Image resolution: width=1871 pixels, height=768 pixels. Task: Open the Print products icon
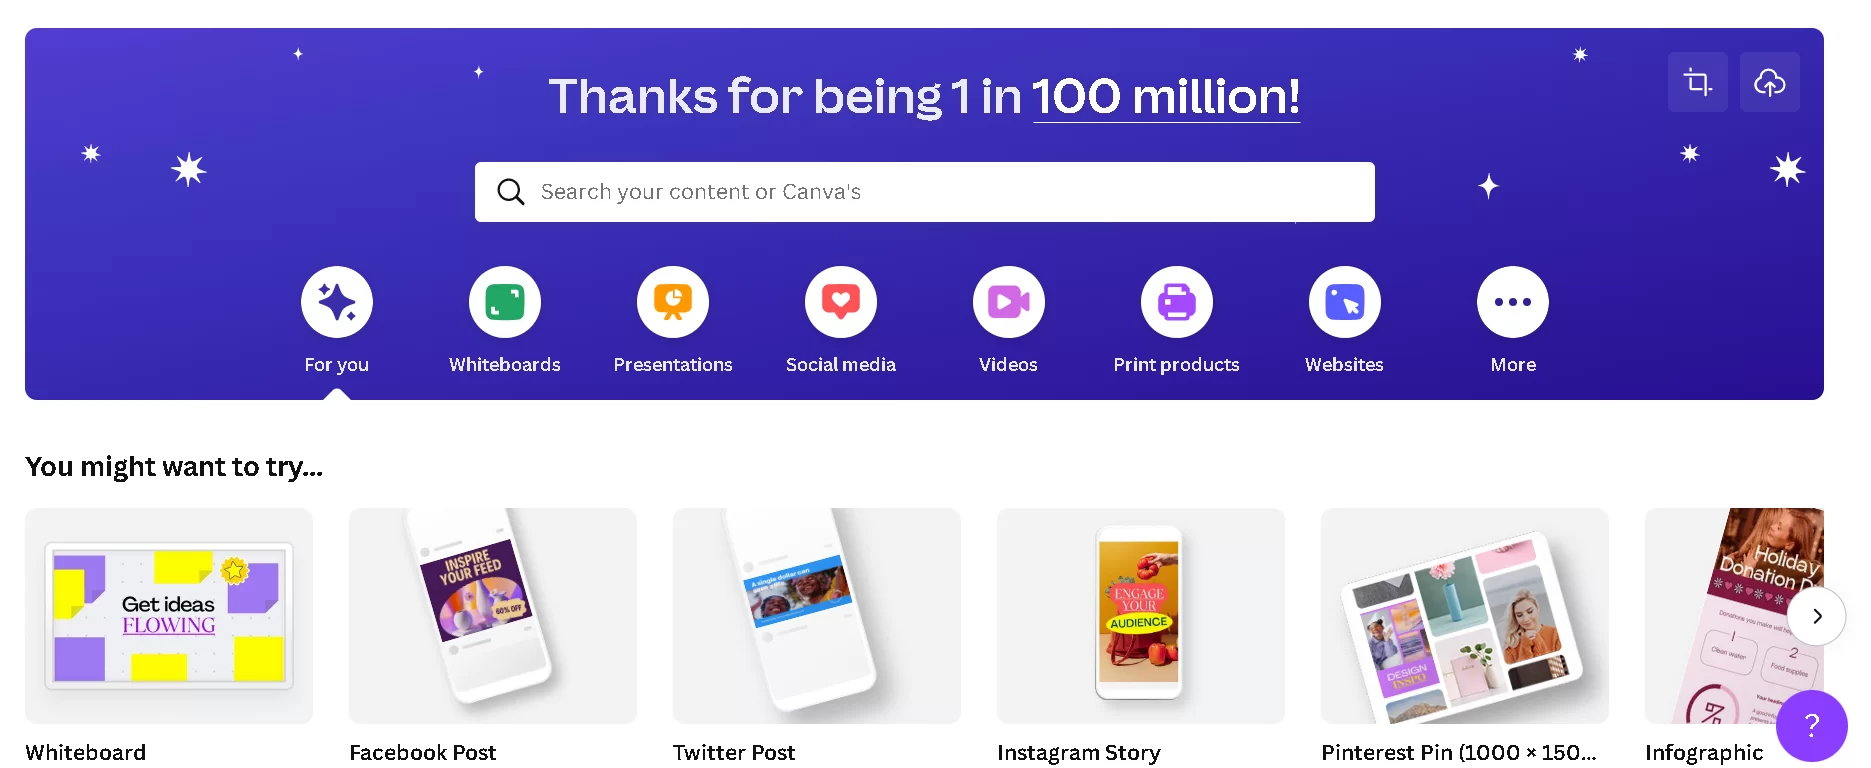click(1177, 302)
